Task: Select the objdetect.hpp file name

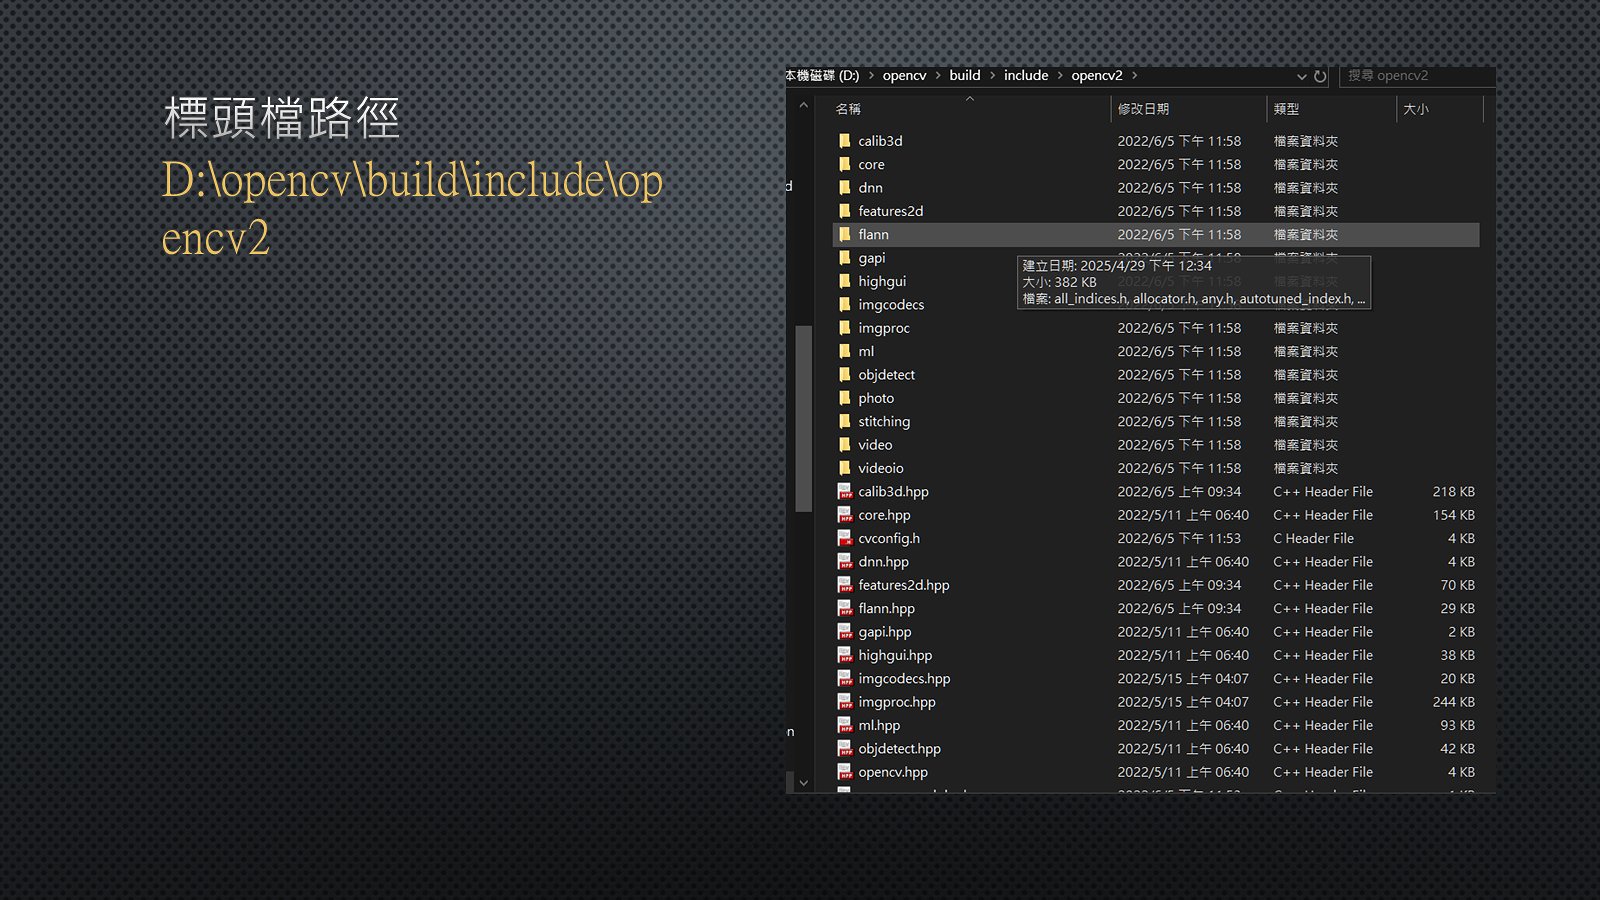Action: [899, 749]
